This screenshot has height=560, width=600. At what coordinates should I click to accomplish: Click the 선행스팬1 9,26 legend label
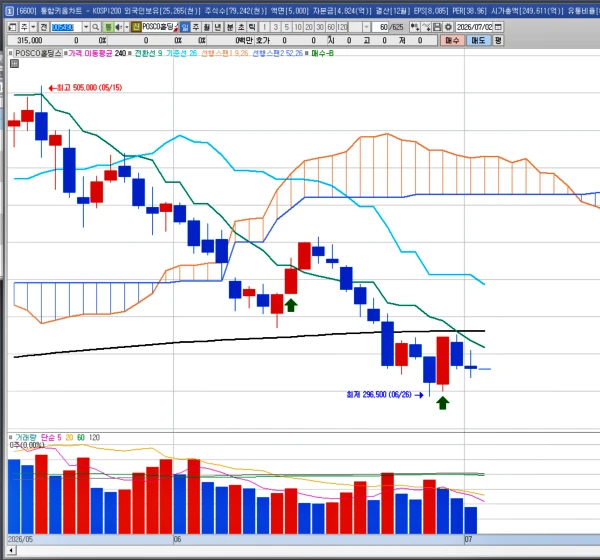225,53
